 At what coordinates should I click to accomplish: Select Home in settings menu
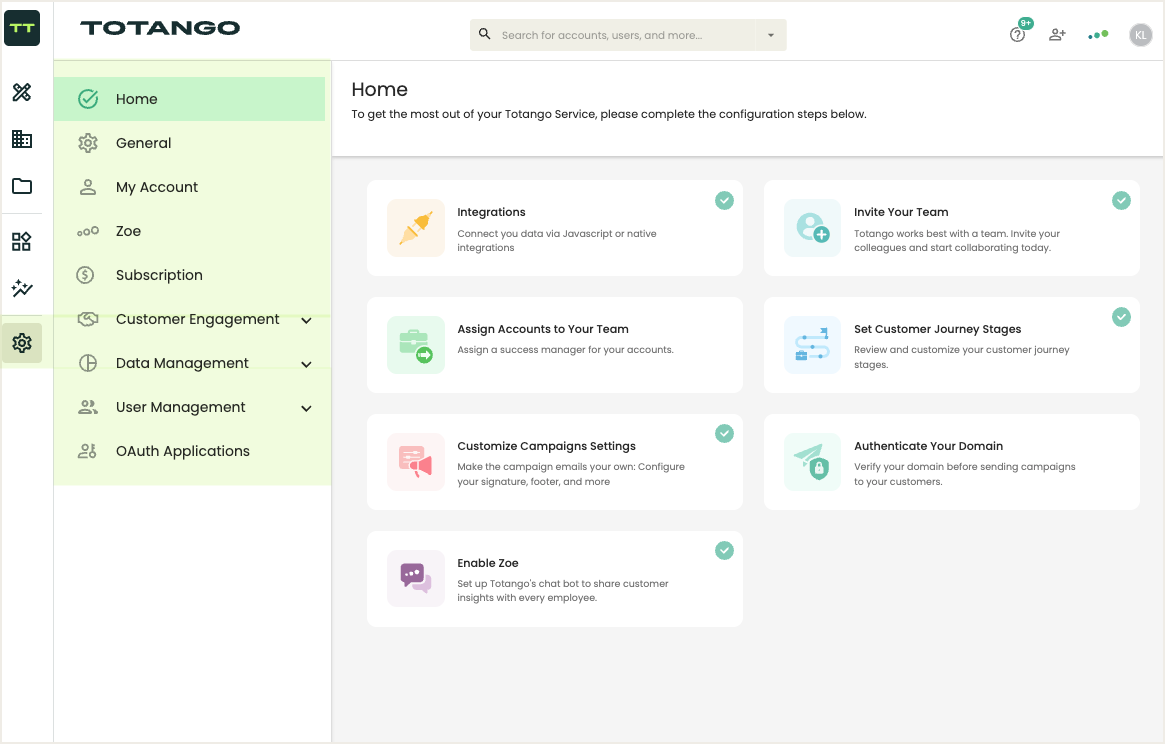(x=189, y=99)
